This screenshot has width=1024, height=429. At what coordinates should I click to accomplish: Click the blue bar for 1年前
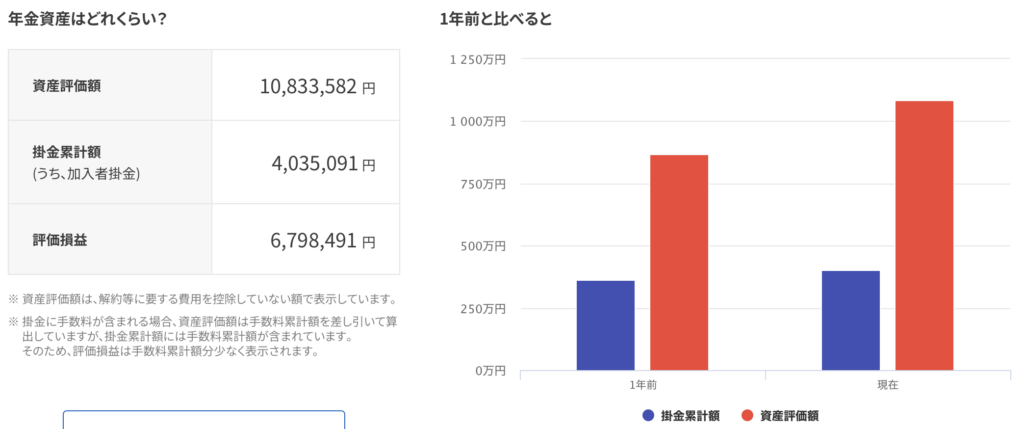click(x=605, y=325)
